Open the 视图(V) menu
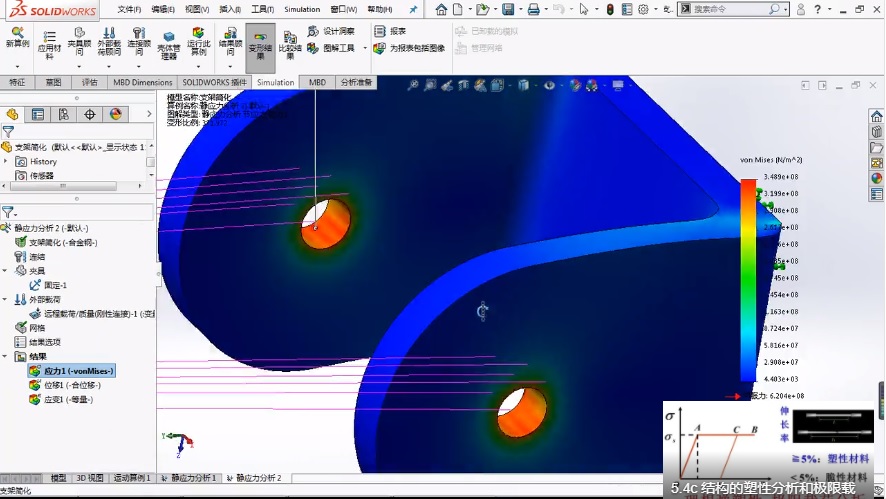 pos(197,9)
